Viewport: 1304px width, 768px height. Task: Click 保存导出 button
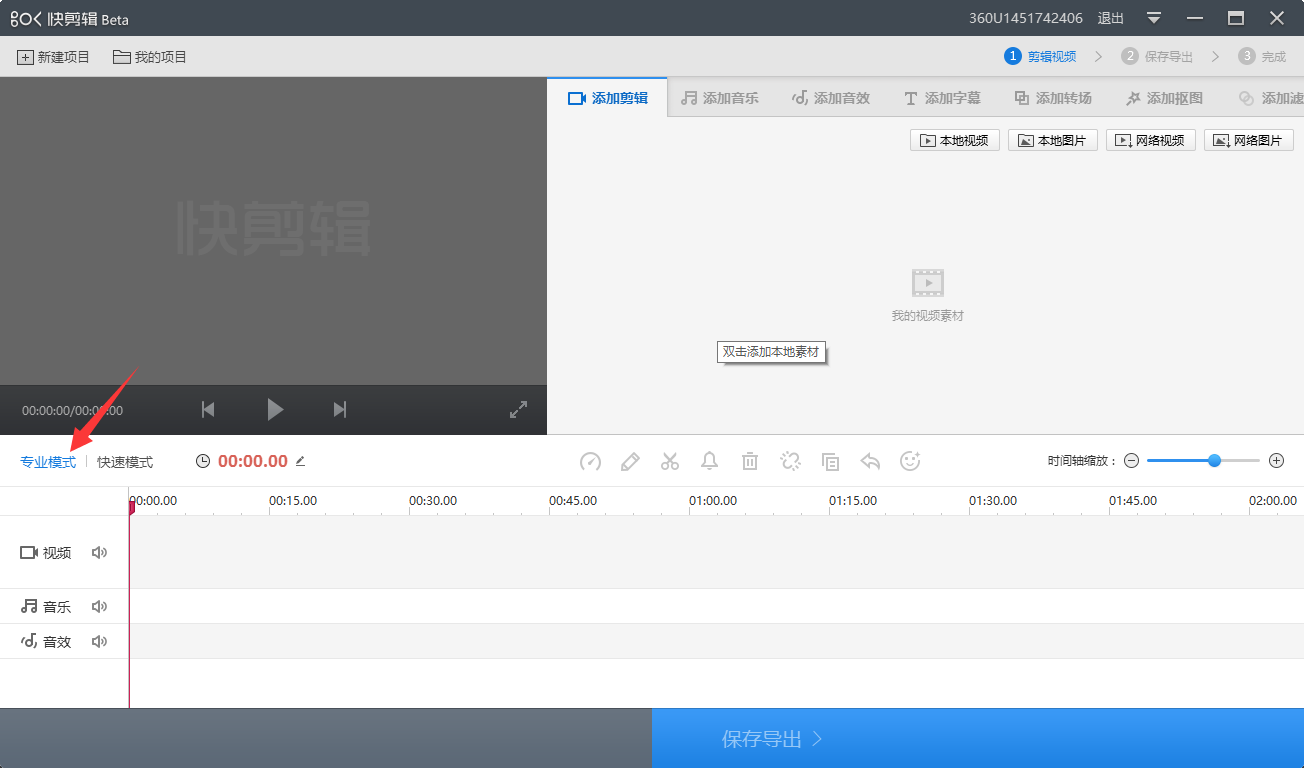coord(978,738)
